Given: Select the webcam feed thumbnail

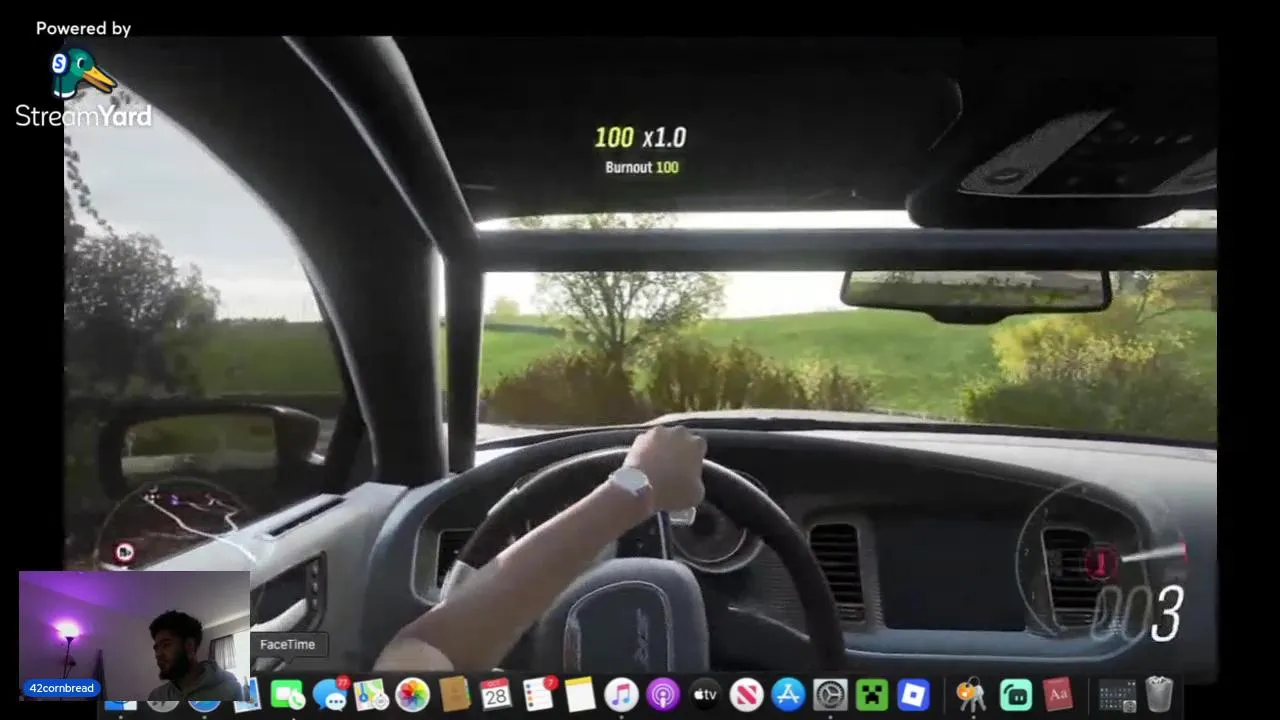Looking at the screenshot, I should tap(134, 636).
